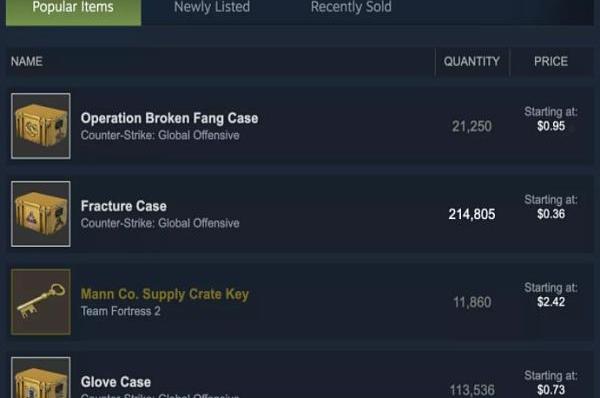Open the Recently Sold tab
Viewport: 600px width, 398px height.
point(351,7)
